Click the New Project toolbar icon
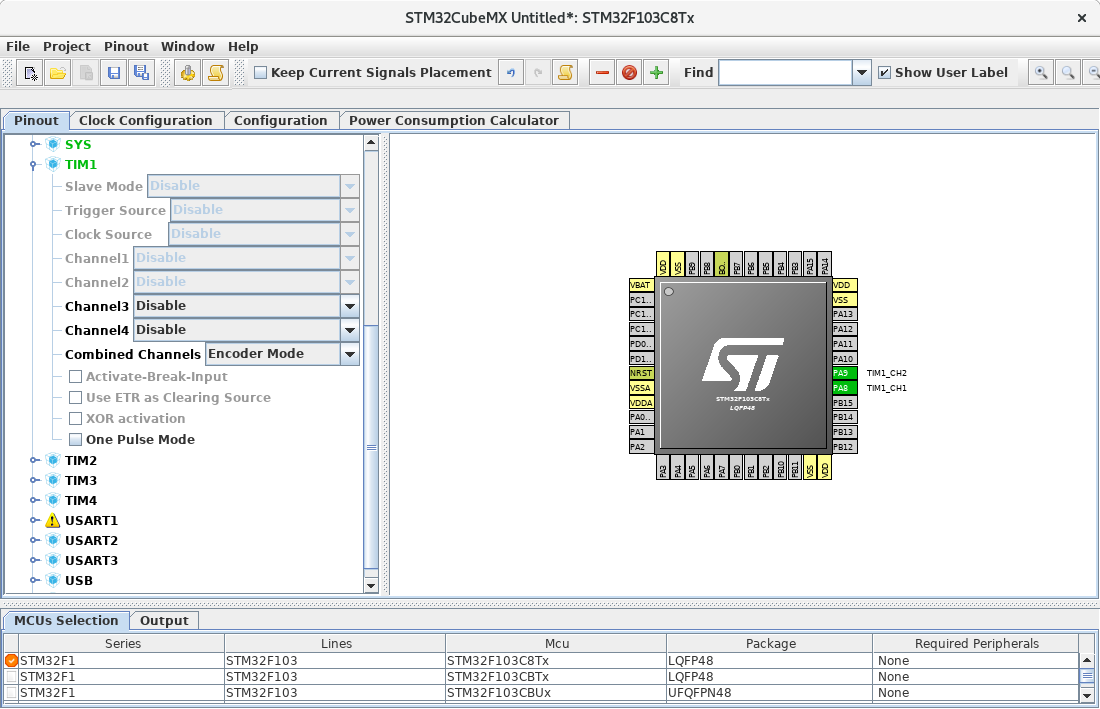The width and height of the screenshot is (1100, 709). pyautogui.click(x=31, y=72)
